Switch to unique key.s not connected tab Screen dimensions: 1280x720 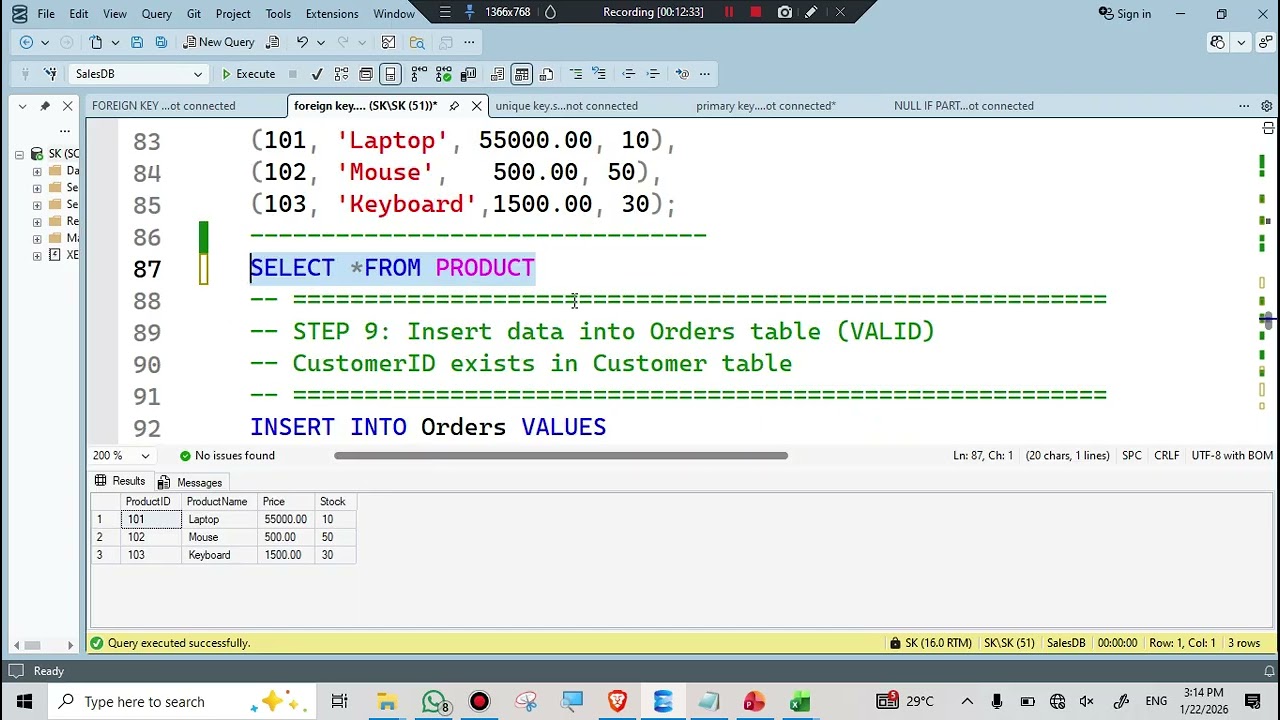[x=566, y=106]
